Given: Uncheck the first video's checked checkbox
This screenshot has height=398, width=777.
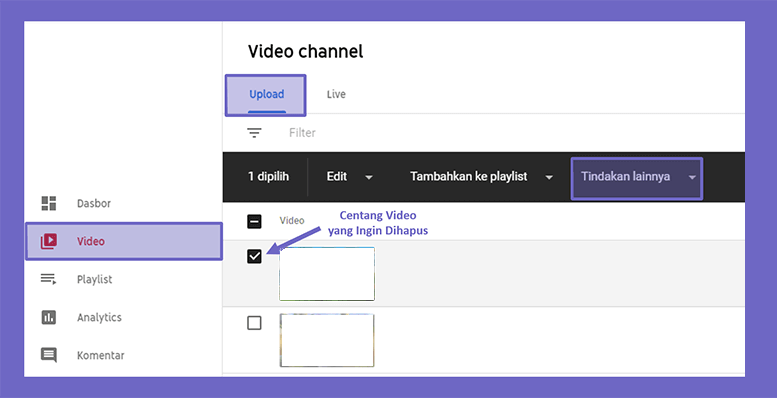Looking at the screenshot, I should tap(254, 256).
